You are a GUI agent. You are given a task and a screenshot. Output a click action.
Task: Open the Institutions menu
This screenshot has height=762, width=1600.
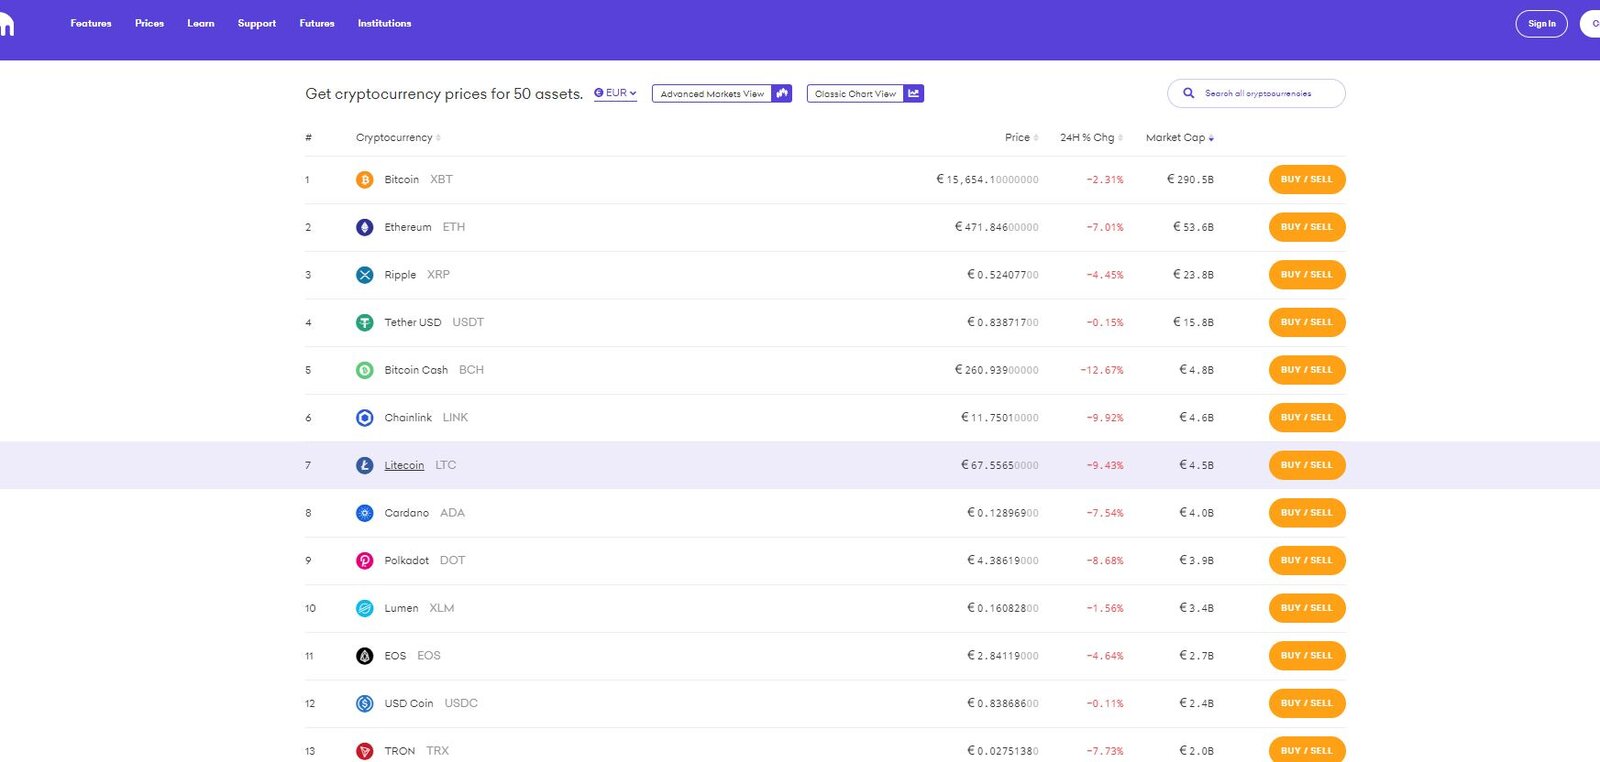pos(384,23)
